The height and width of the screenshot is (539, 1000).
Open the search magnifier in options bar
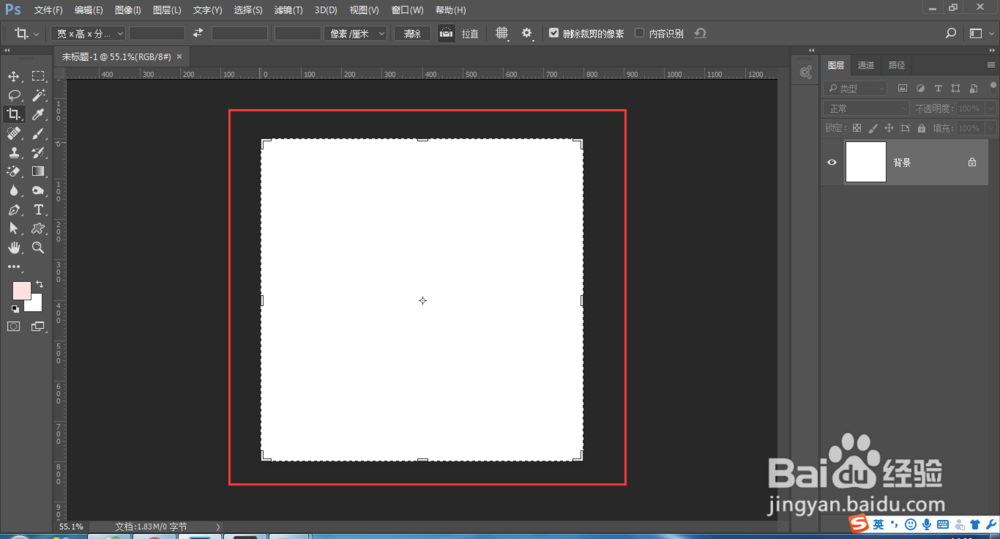coord(950,33)
